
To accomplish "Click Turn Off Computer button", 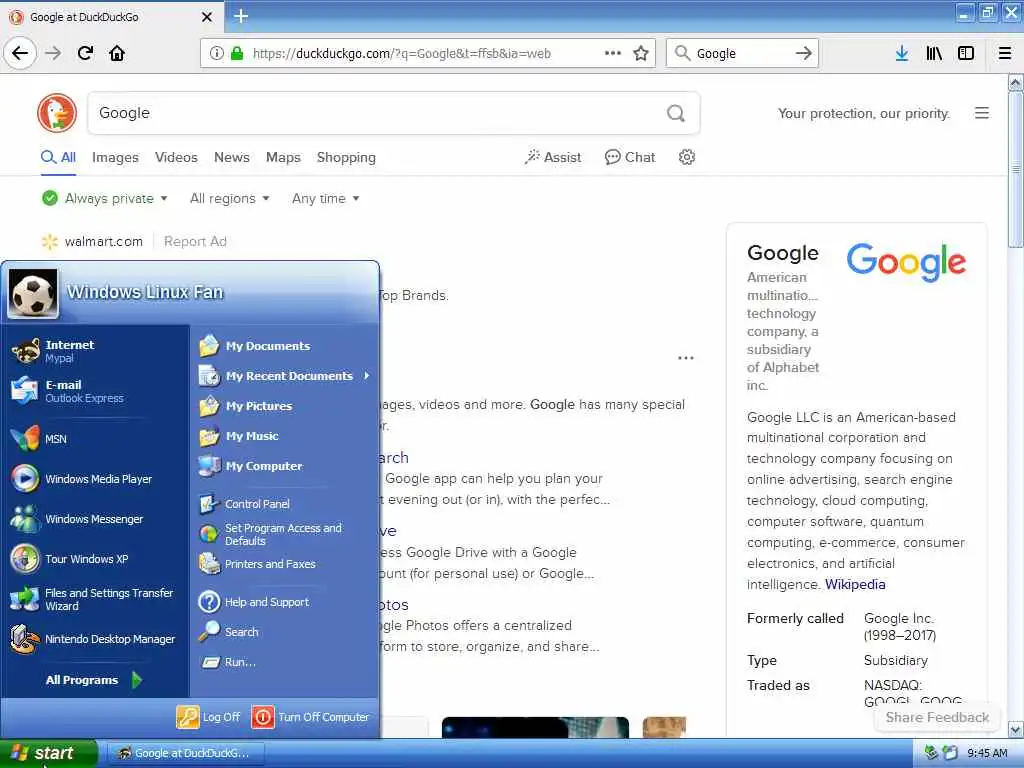I will click(310, 716).
